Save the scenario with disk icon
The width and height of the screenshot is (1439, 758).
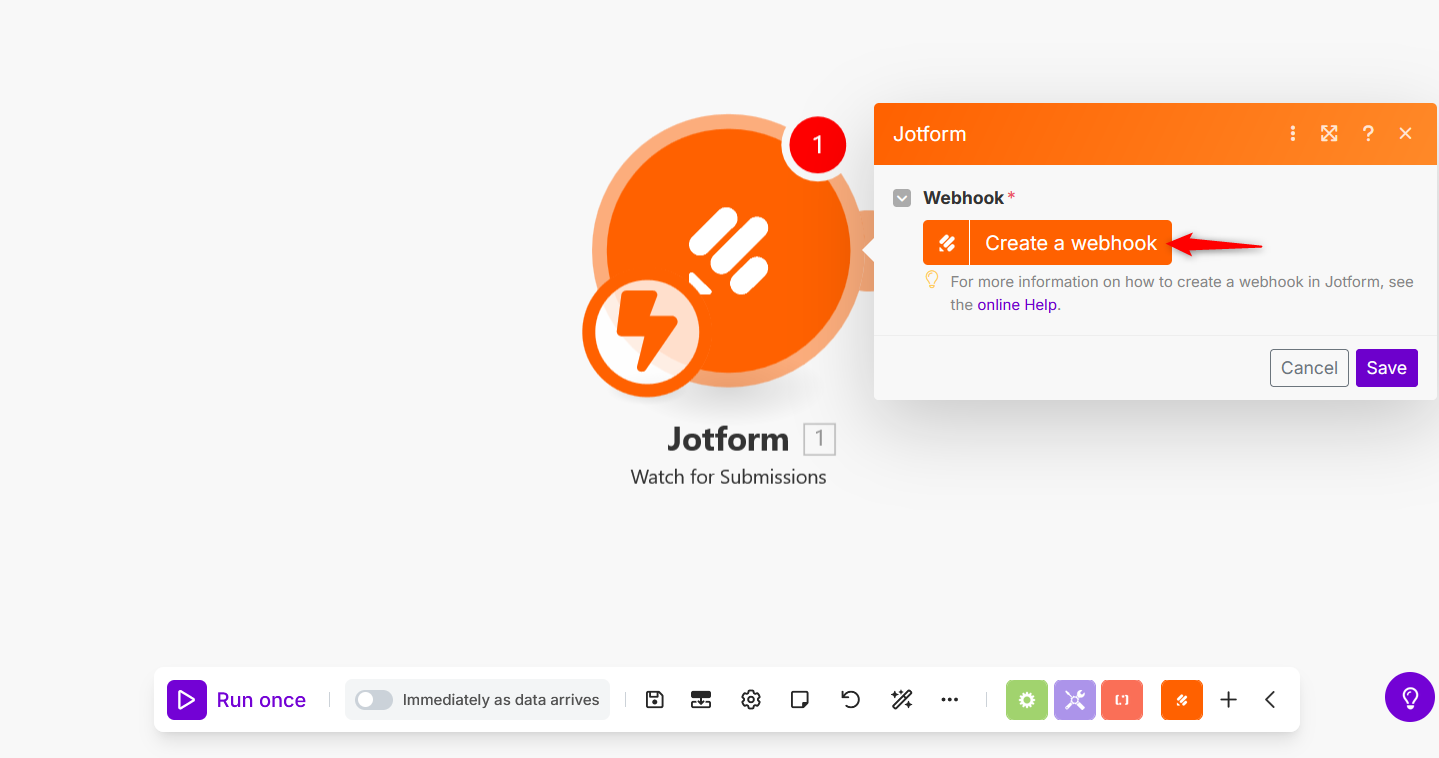click(x=655, y=700)
